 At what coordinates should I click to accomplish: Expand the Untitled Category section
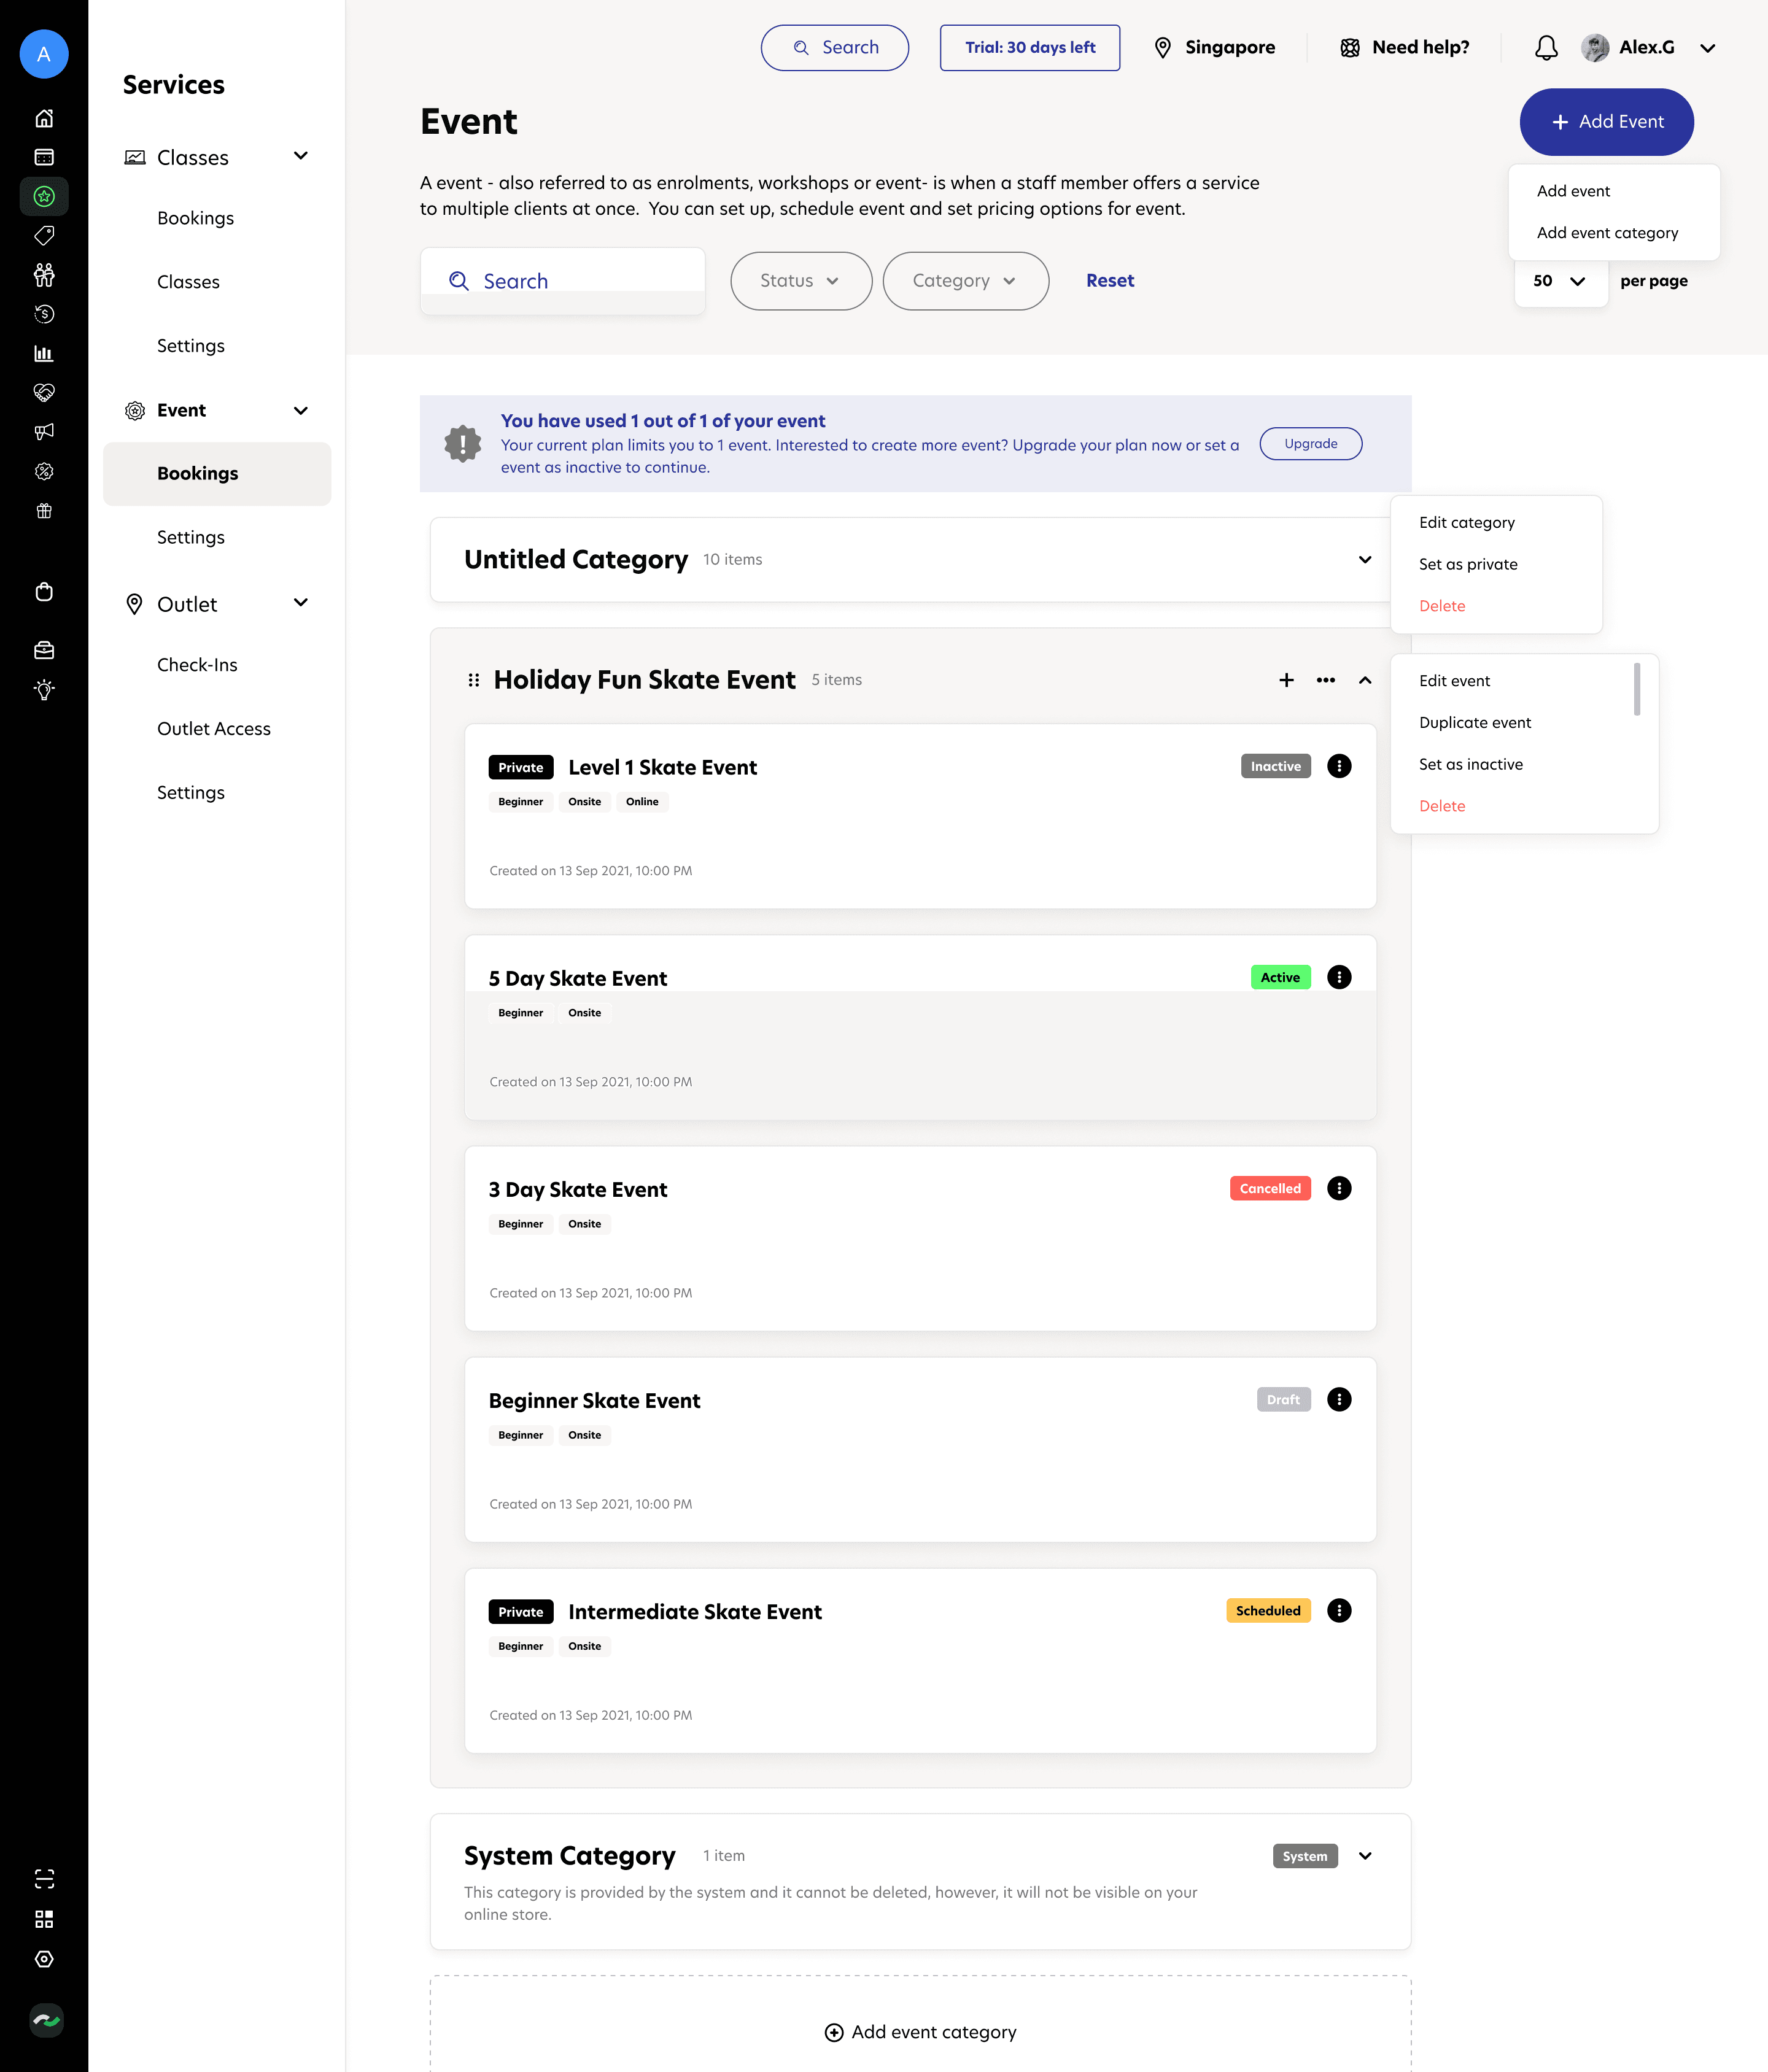click(1365, 559)
